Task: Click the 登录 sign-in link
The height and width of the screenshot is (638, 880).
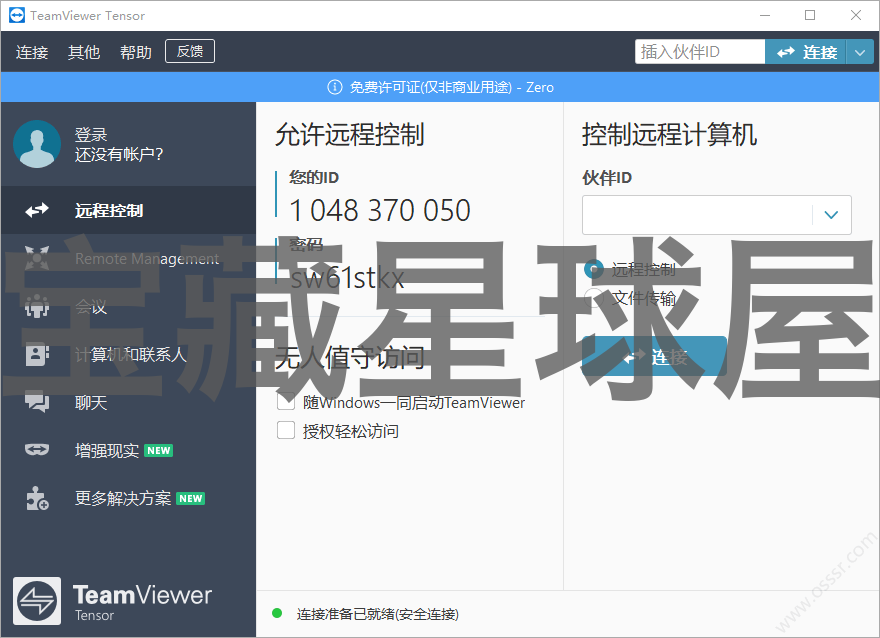Action: [x=91, y=135]
